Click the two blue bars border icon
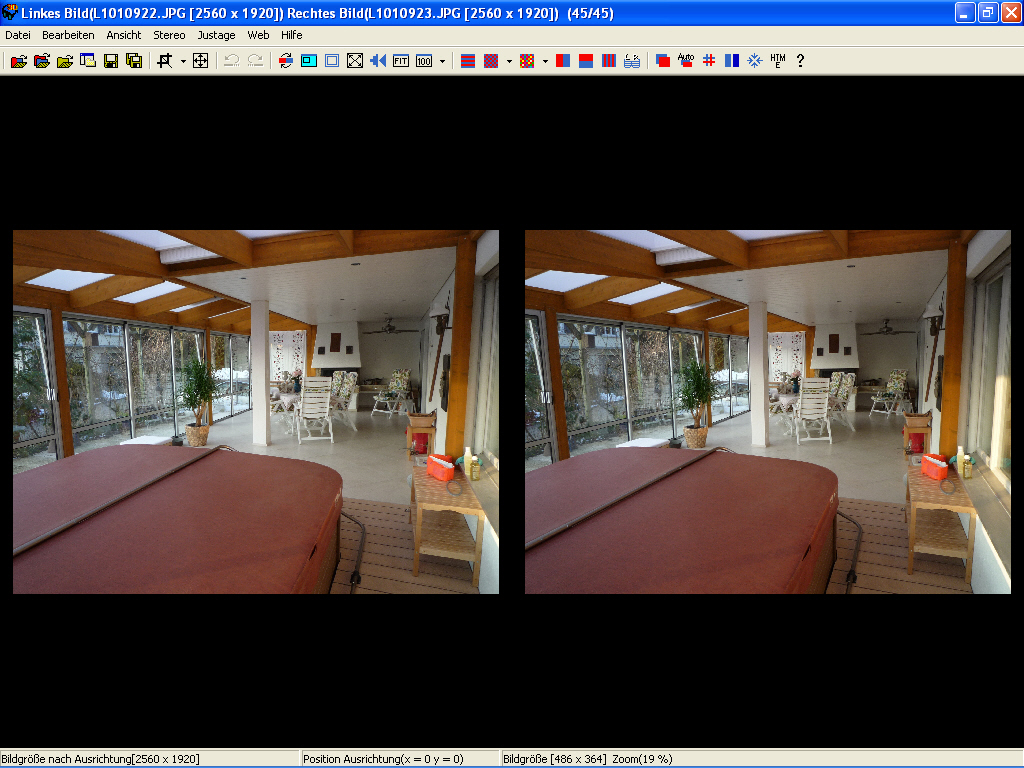Viewport: 1024px width, 768px height. coord(731,61)
